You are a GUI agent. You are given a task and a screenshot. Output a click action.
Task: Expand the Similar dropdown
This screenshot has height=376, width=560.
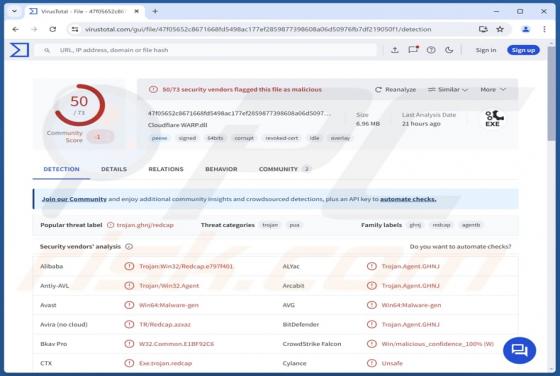pyautogui.click(x=448, y=90)
